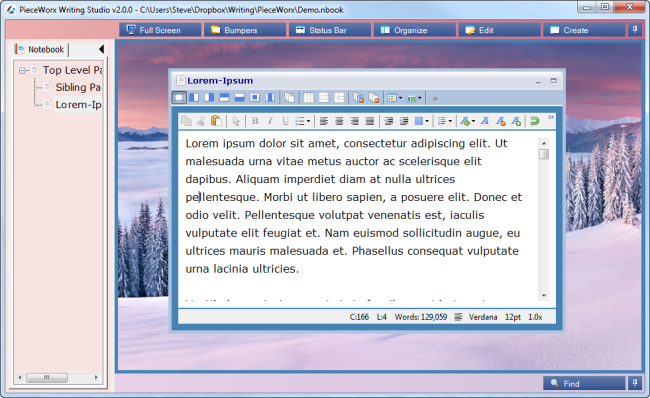The width and height of the screenshot is (650, 398).
Task: Click the green word wrap arrow icon
Action: point(535,121)
